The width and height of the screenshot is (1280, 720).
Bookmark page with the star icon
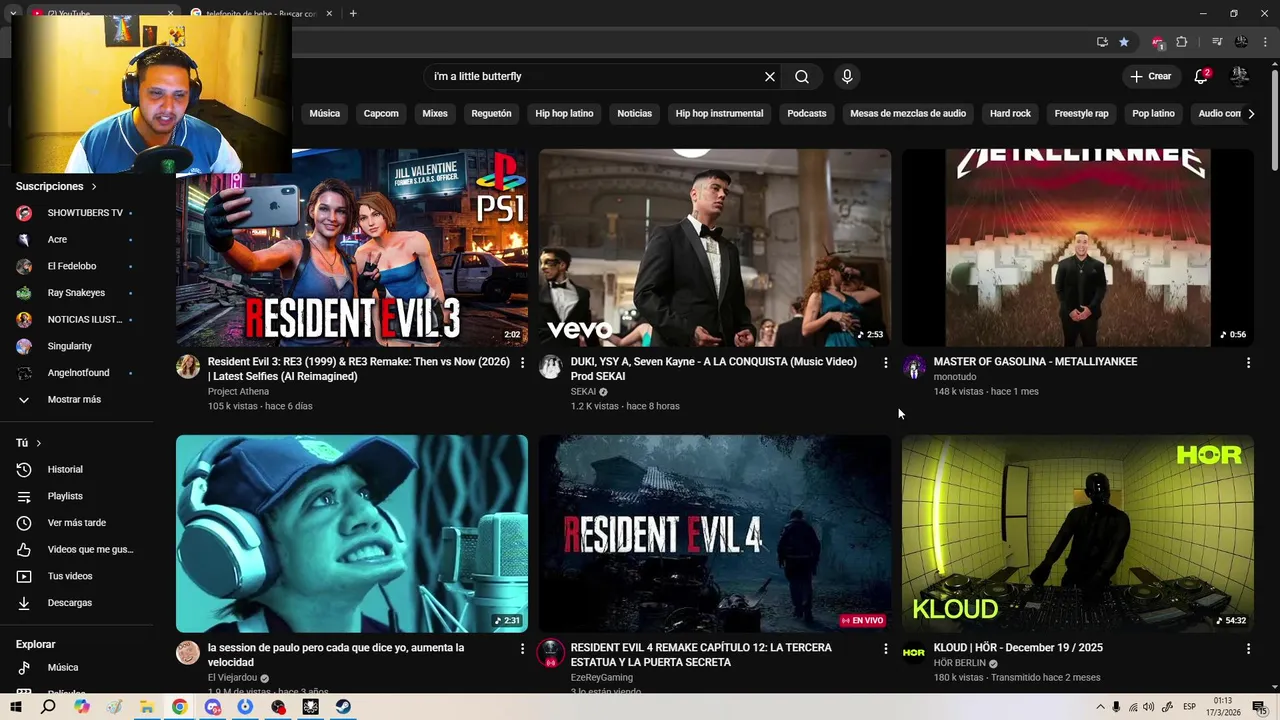point(1124,42)
